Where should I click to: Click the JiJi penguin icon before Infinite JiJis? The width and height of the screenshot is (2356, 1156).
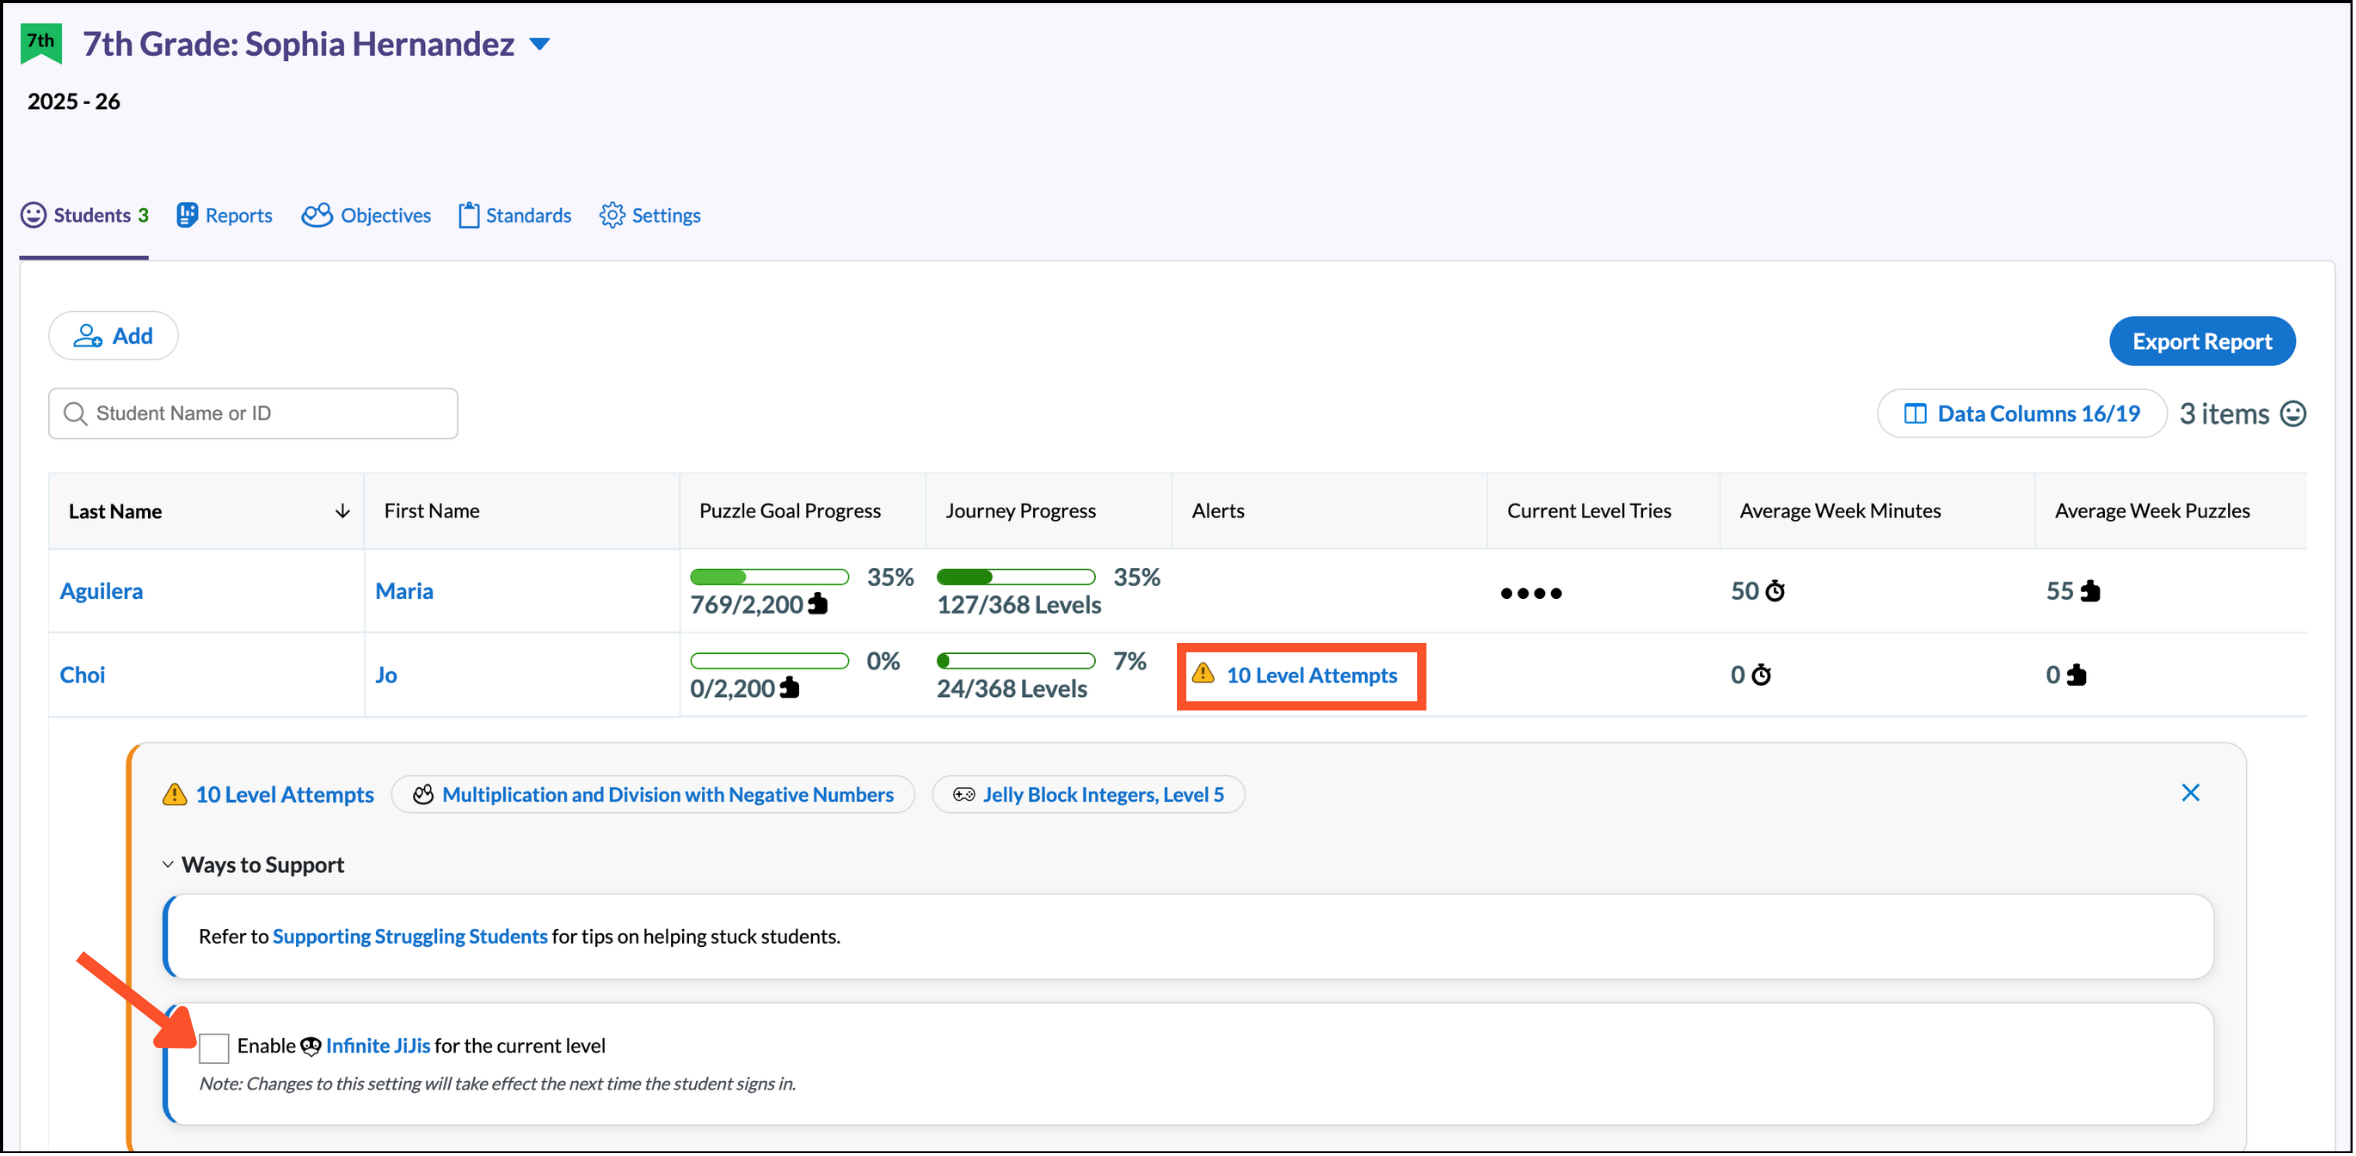311,1047
